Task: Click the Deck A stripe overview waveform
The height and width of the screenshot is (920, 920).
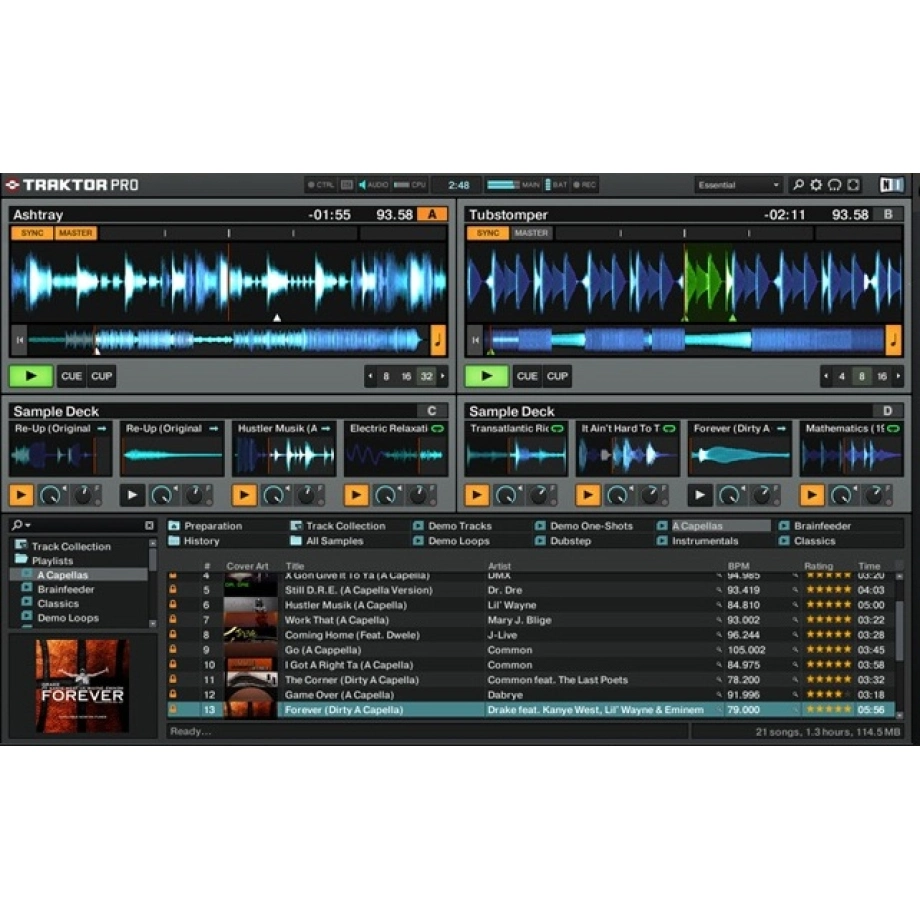Action: 229,340
